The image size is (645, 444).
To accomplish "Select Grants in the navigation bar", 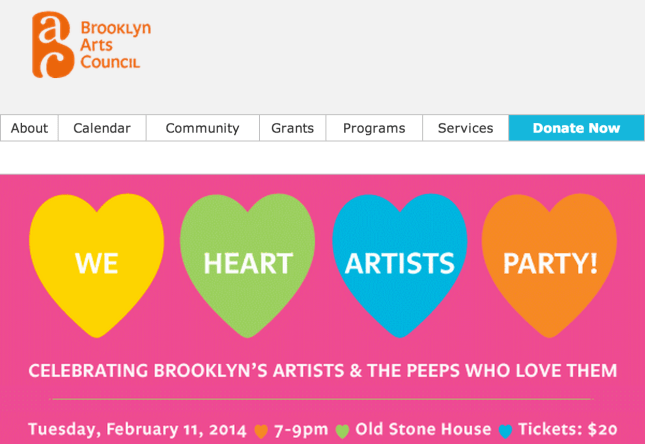I will click(292, 128).
